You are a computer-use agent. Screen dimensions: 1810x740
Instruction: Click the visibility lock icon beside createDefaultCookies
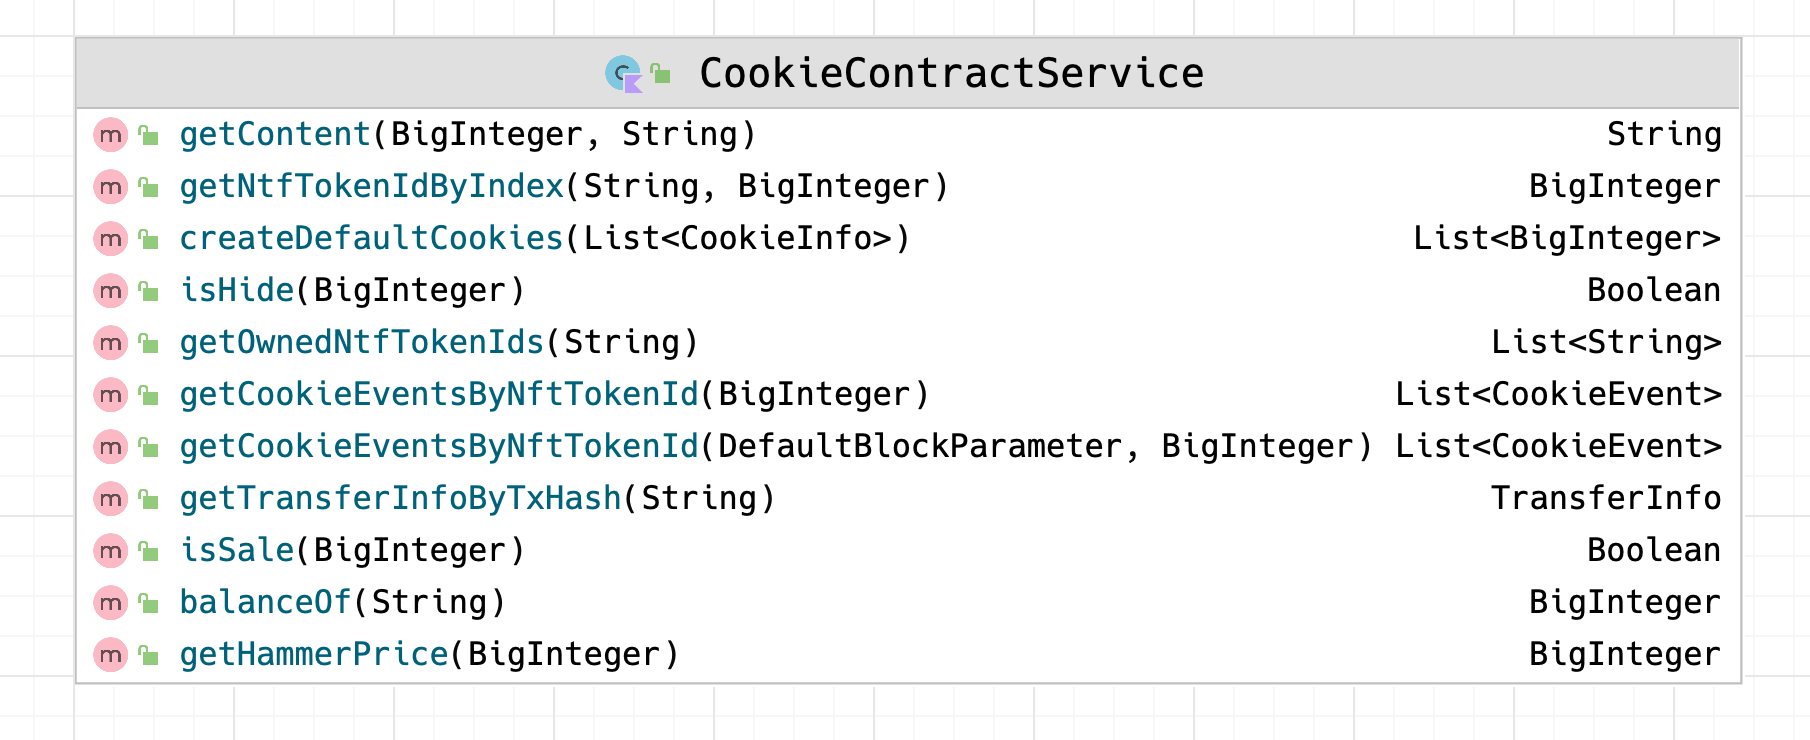(149, 239)
